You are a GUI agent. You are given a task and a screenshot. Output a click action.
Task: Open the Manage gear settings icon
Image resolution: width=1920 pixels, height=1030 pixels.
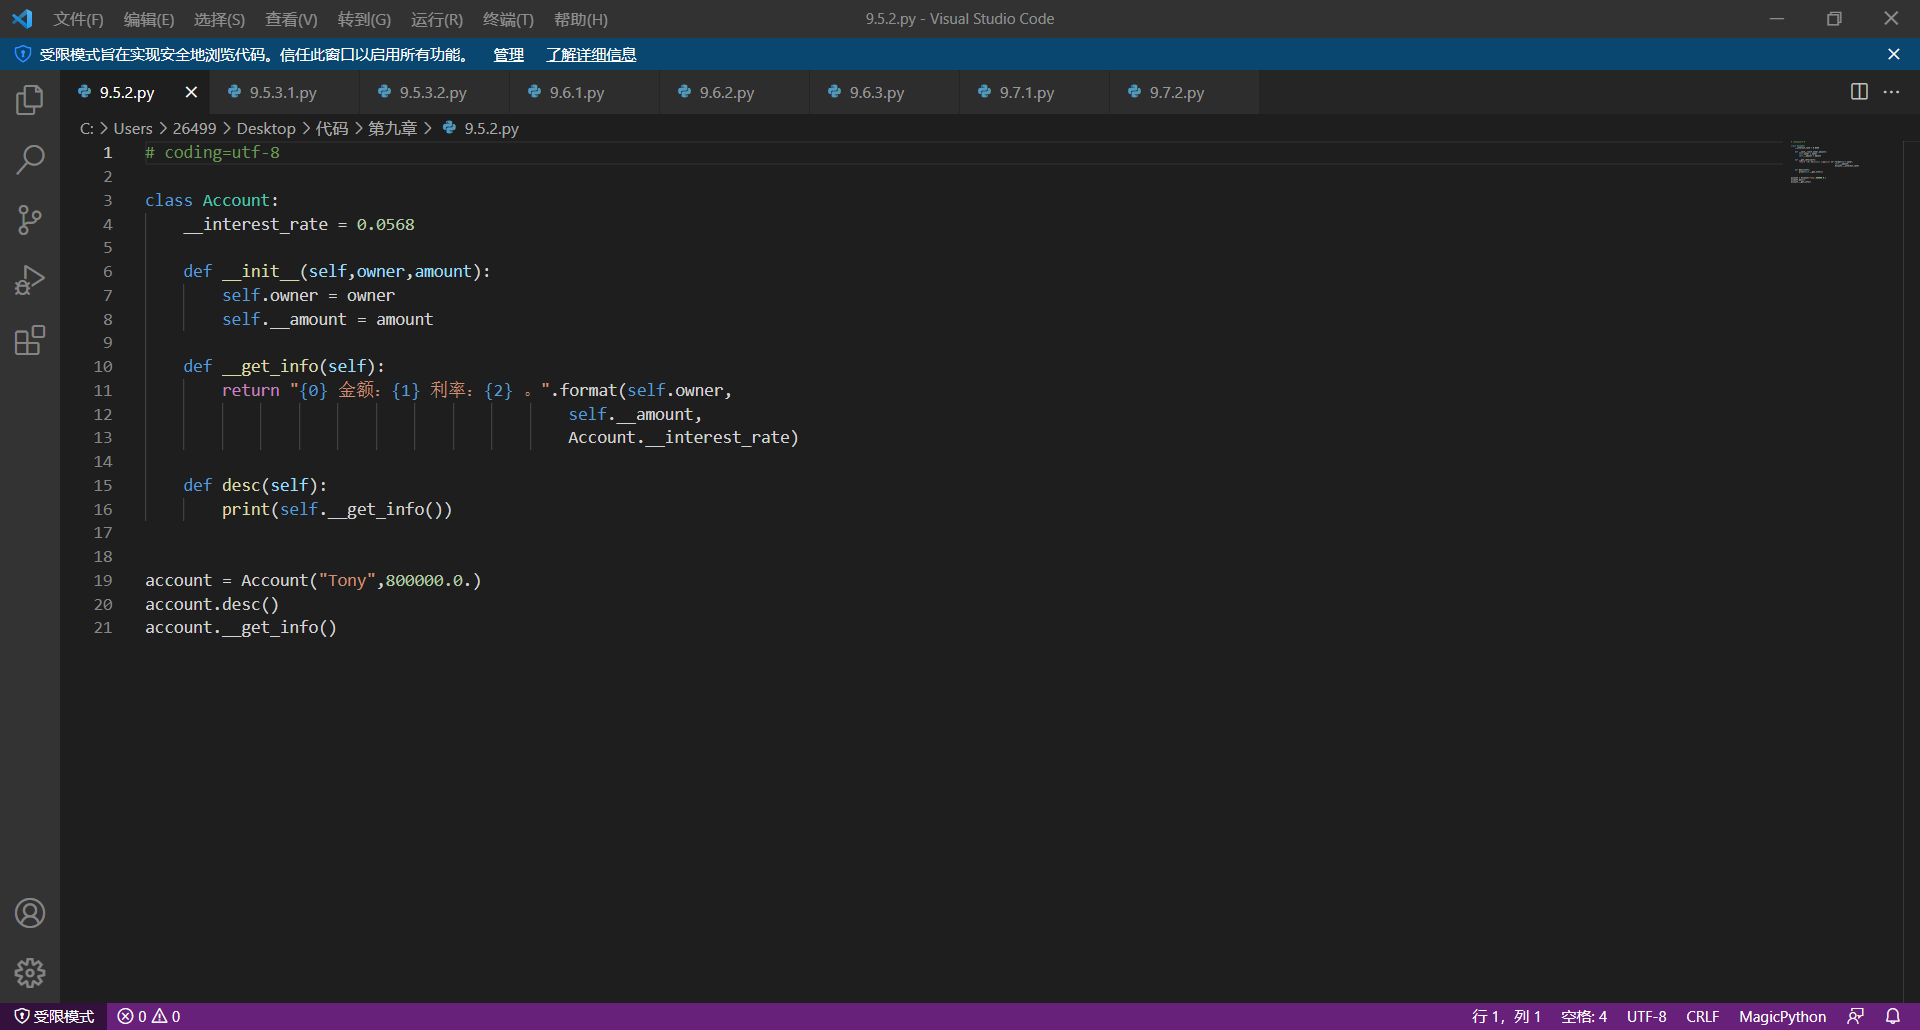[x=30, y=973]
